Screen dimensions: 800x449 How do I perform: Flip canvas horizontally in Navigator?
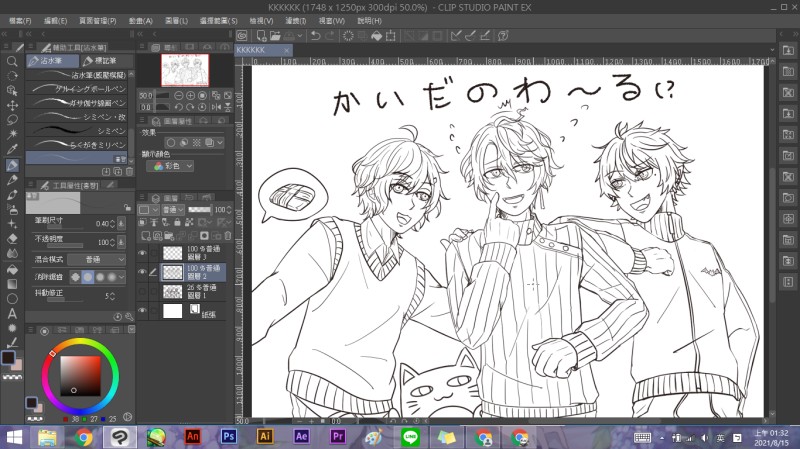(216, 107)
